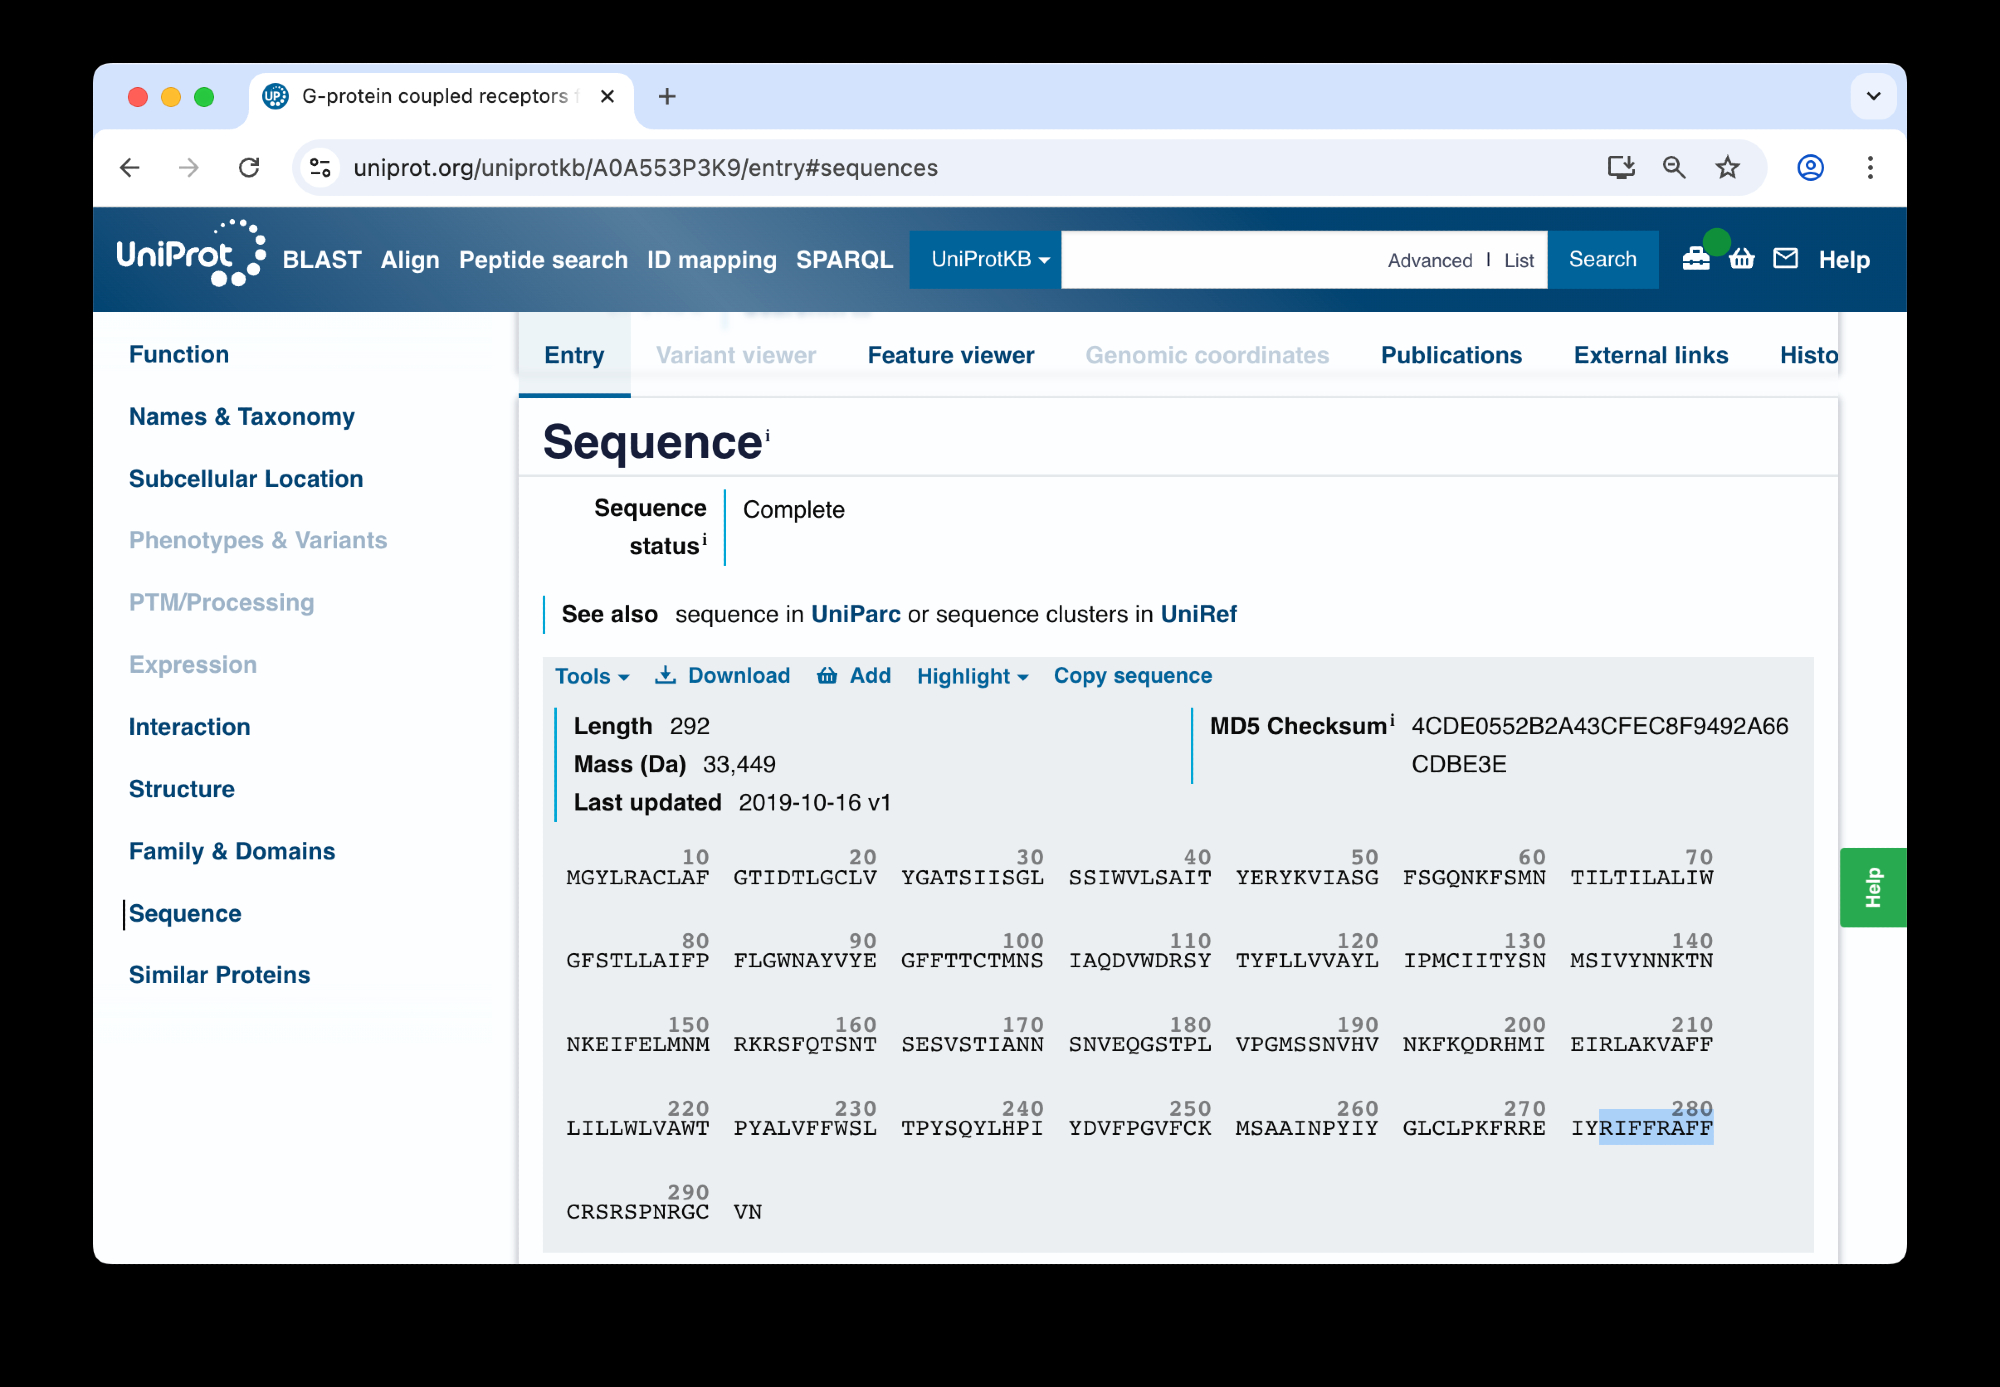Bookmark page with star icon
This screenshot has width=2000, height=1387.
click(x=1727, y=168)
